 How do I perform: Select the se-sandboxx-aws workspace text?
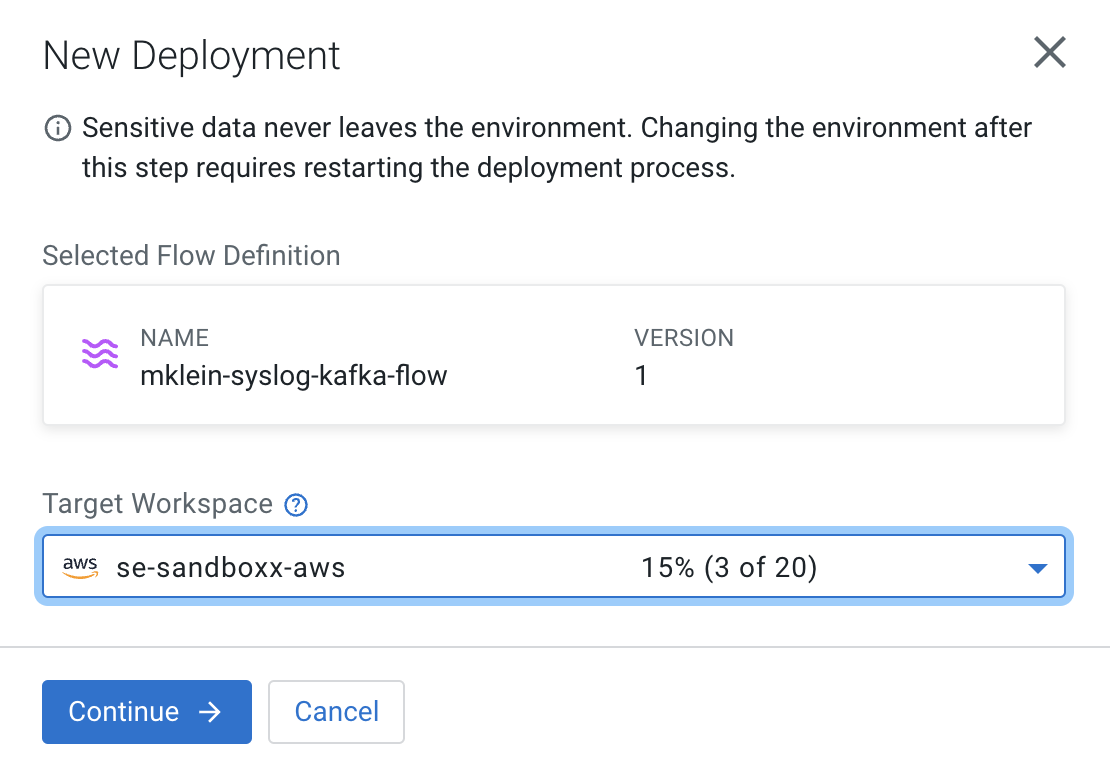tap(231, 569)
